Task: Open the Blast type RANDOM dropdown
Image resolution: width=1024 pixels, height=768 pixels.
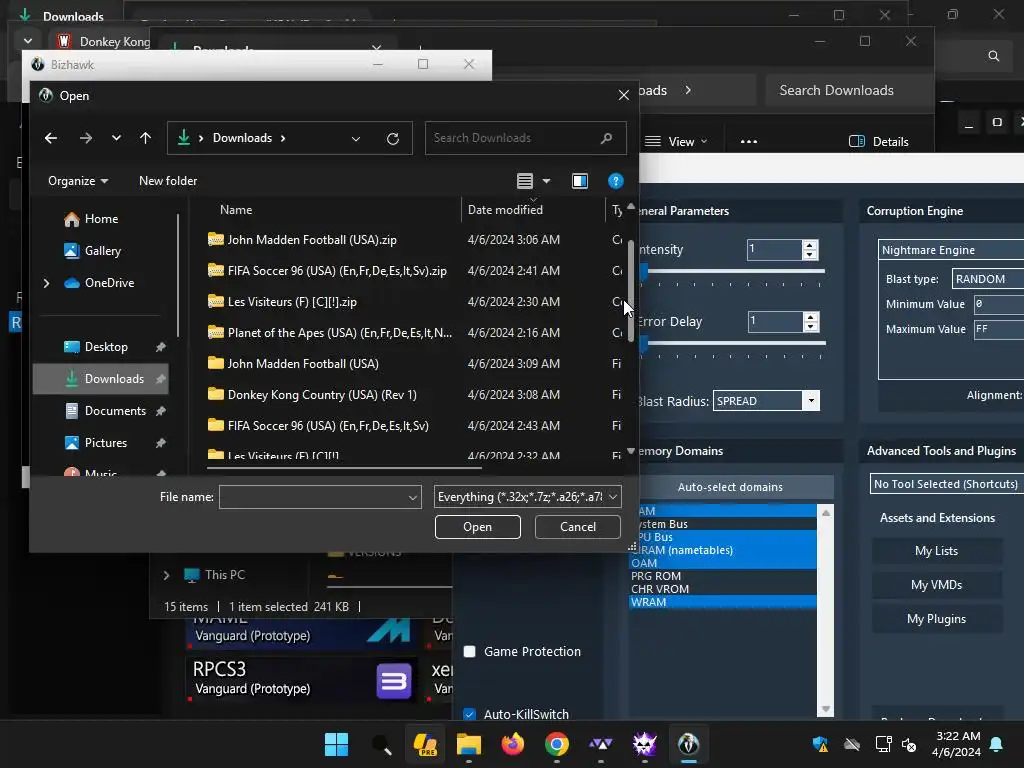Action: pos(987,279)
